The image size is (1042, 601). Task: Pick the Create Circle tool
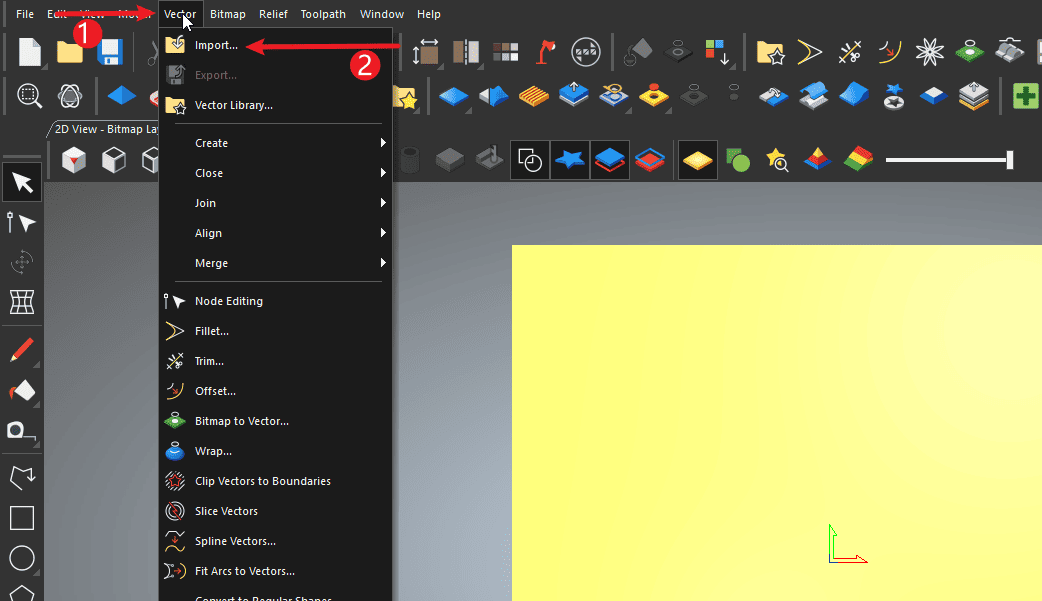pyautogui.click(x=22, y=558)
